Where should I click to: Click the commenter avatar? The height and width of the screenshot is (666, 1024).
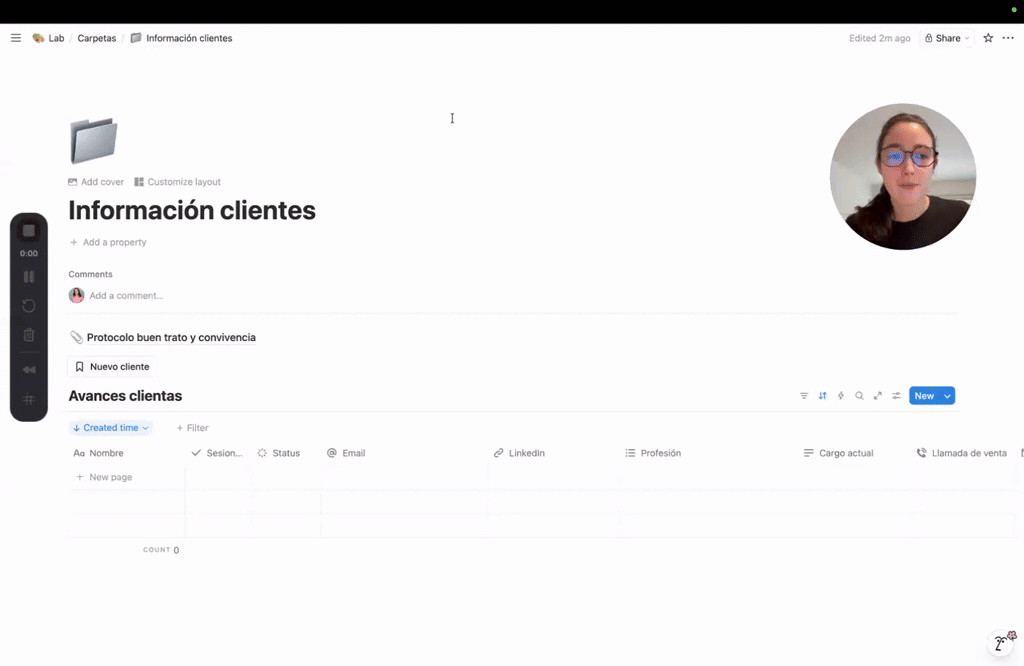[76, 295]
